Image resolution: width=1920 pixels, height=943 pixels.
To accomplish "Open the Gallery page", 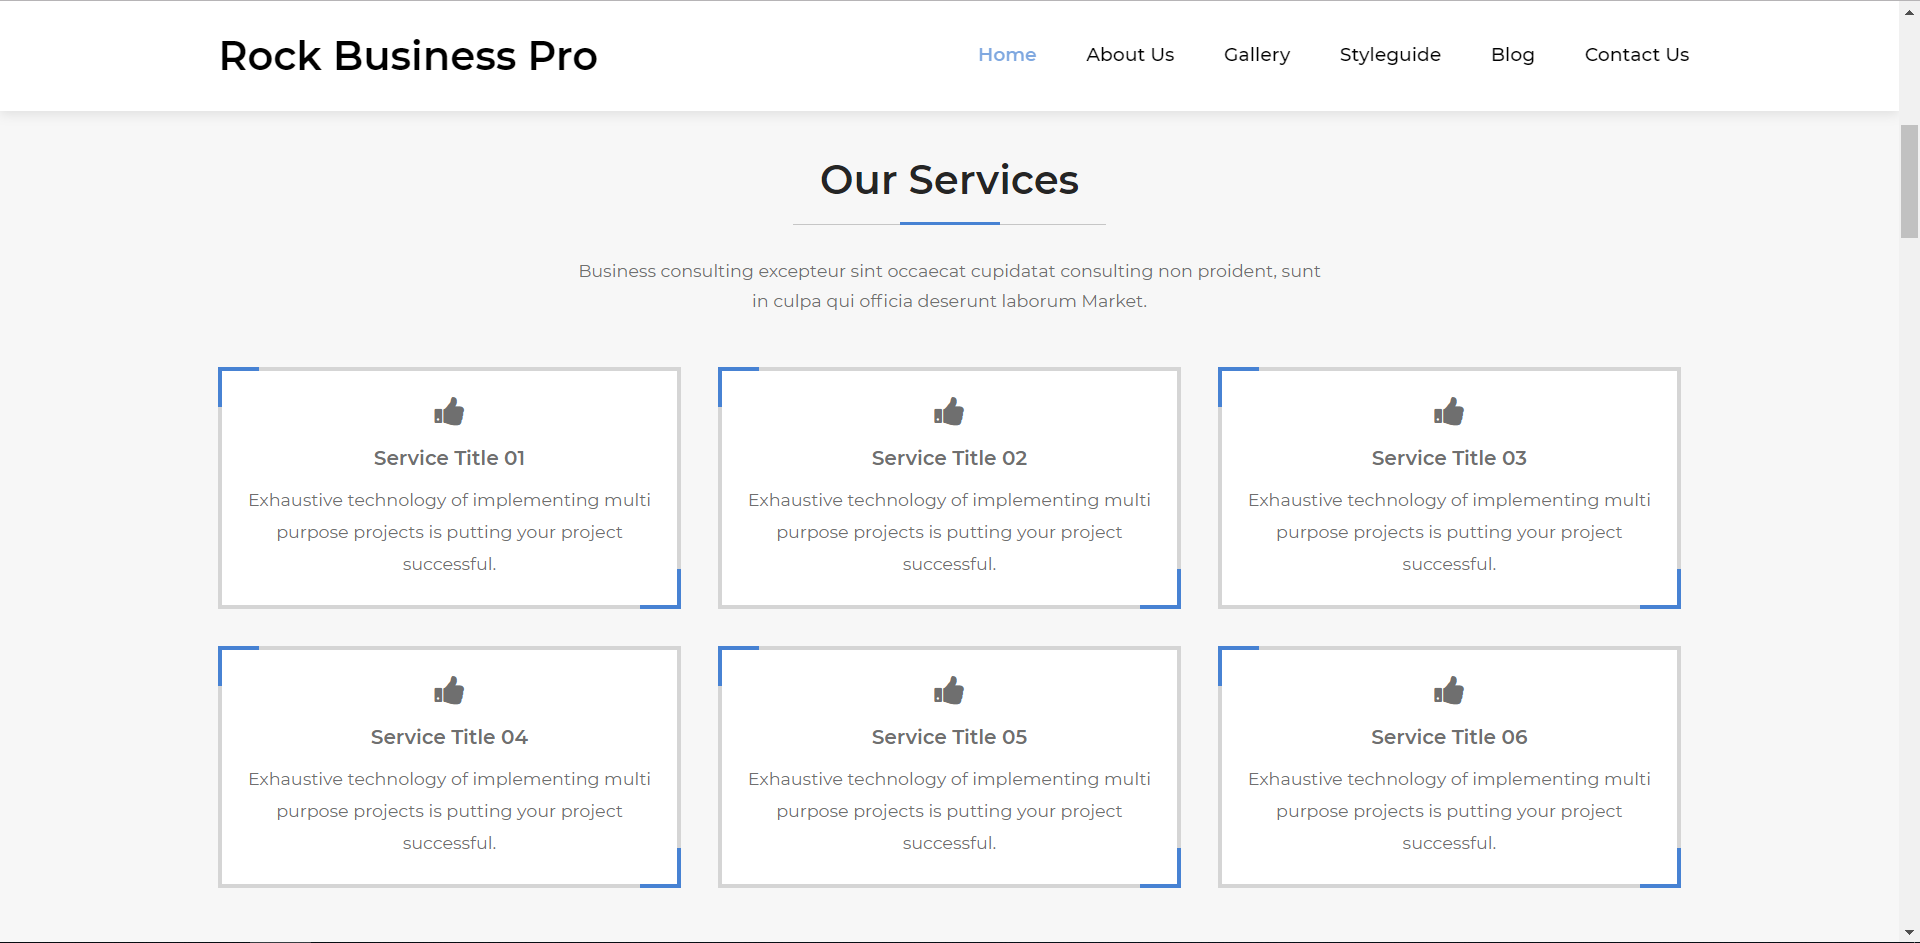I will (1256, 55).
